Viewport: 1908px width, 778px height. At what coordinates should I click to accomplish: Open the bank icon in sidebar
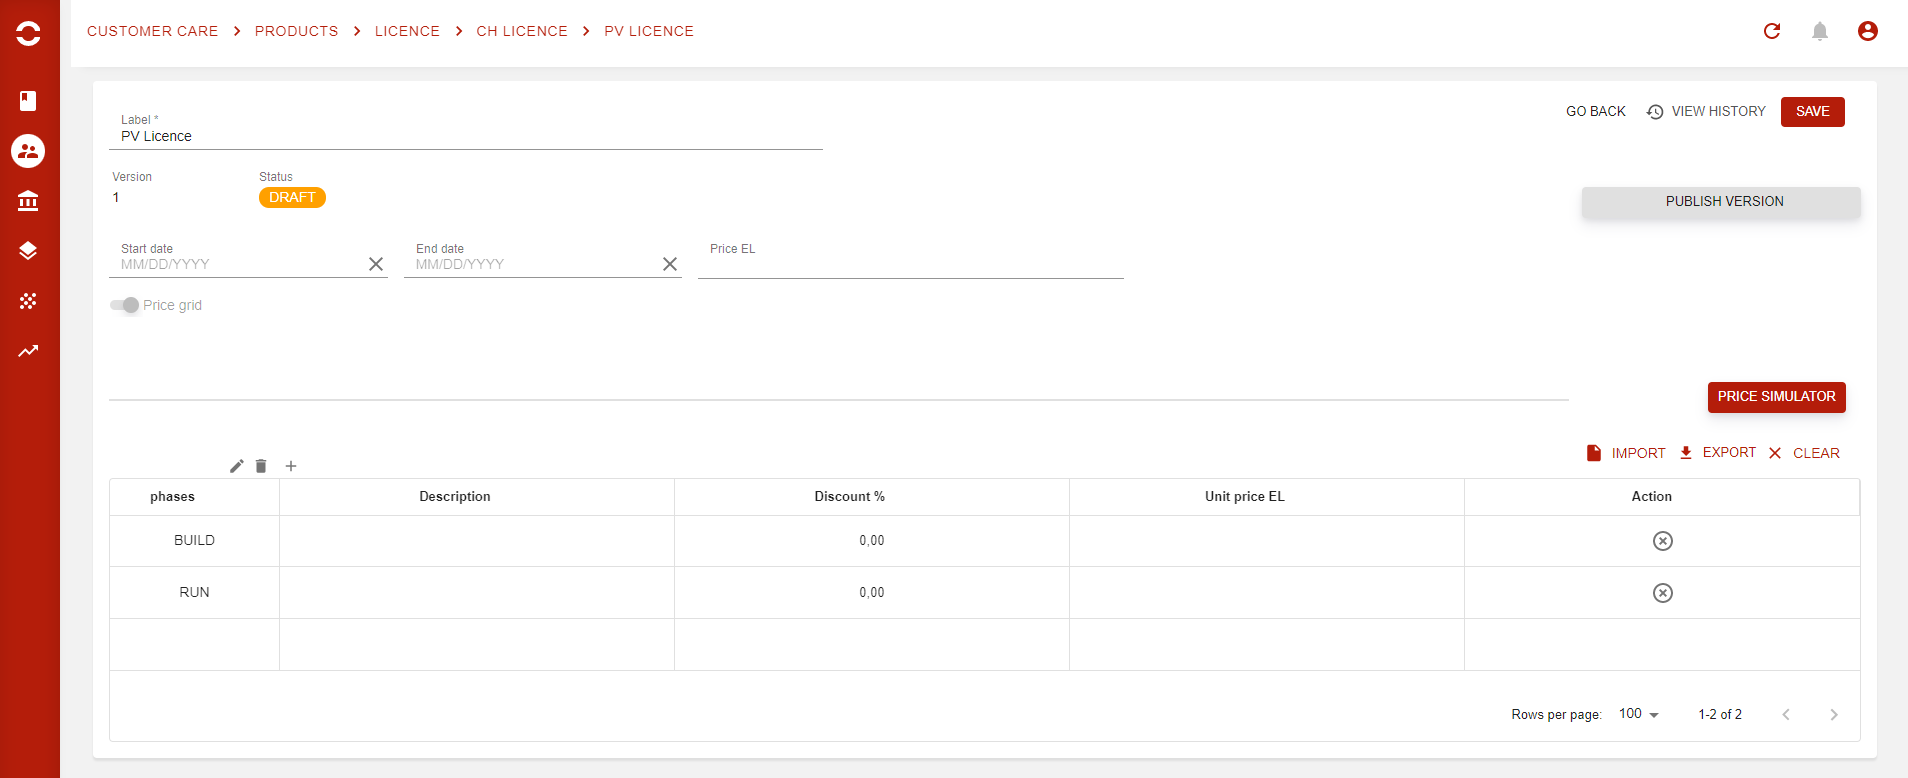(28, 201)
